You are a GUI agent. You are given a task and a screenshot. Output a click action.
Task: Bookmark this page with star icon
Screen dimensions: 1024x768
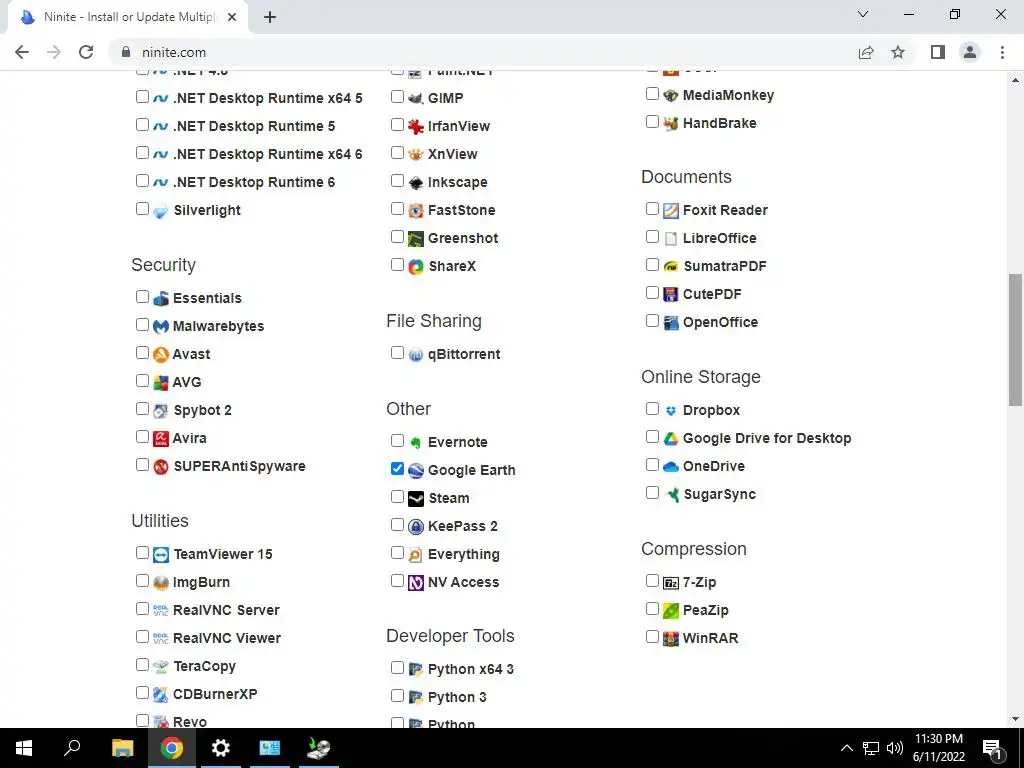point(898,52)
